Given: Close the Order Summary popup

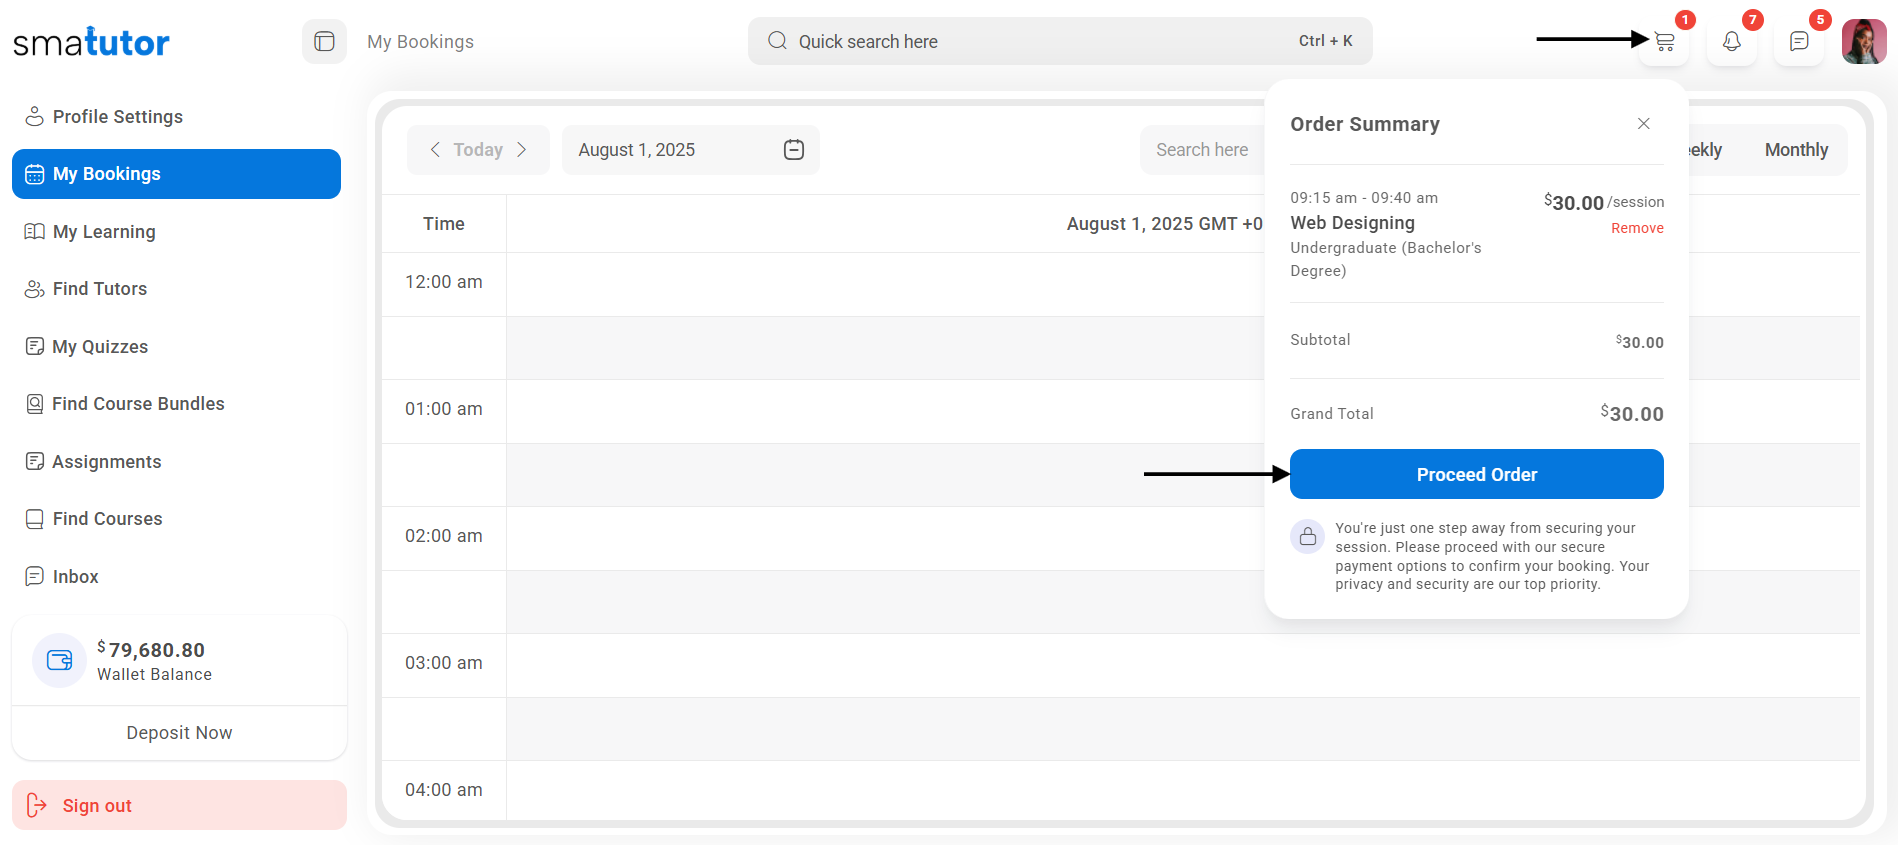Looking at the screenshot, I should pyautogui.click(x=1643, y=124).
